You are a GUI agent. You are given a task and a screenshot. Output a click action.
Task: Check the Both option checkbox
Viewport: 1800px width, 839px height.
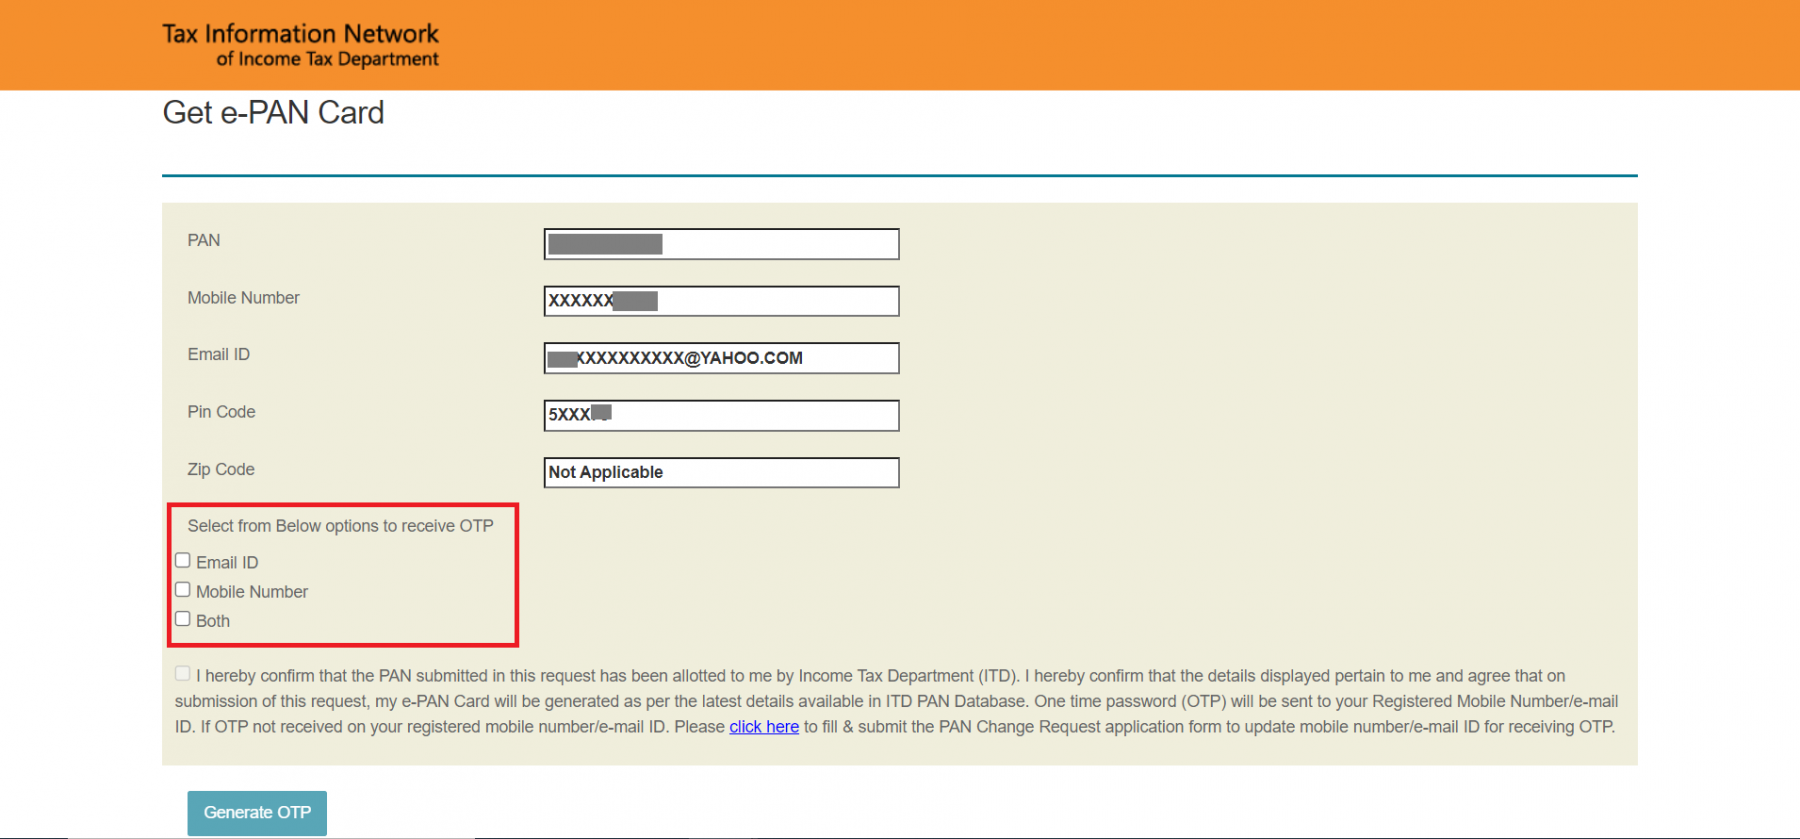tap(183, 619)
